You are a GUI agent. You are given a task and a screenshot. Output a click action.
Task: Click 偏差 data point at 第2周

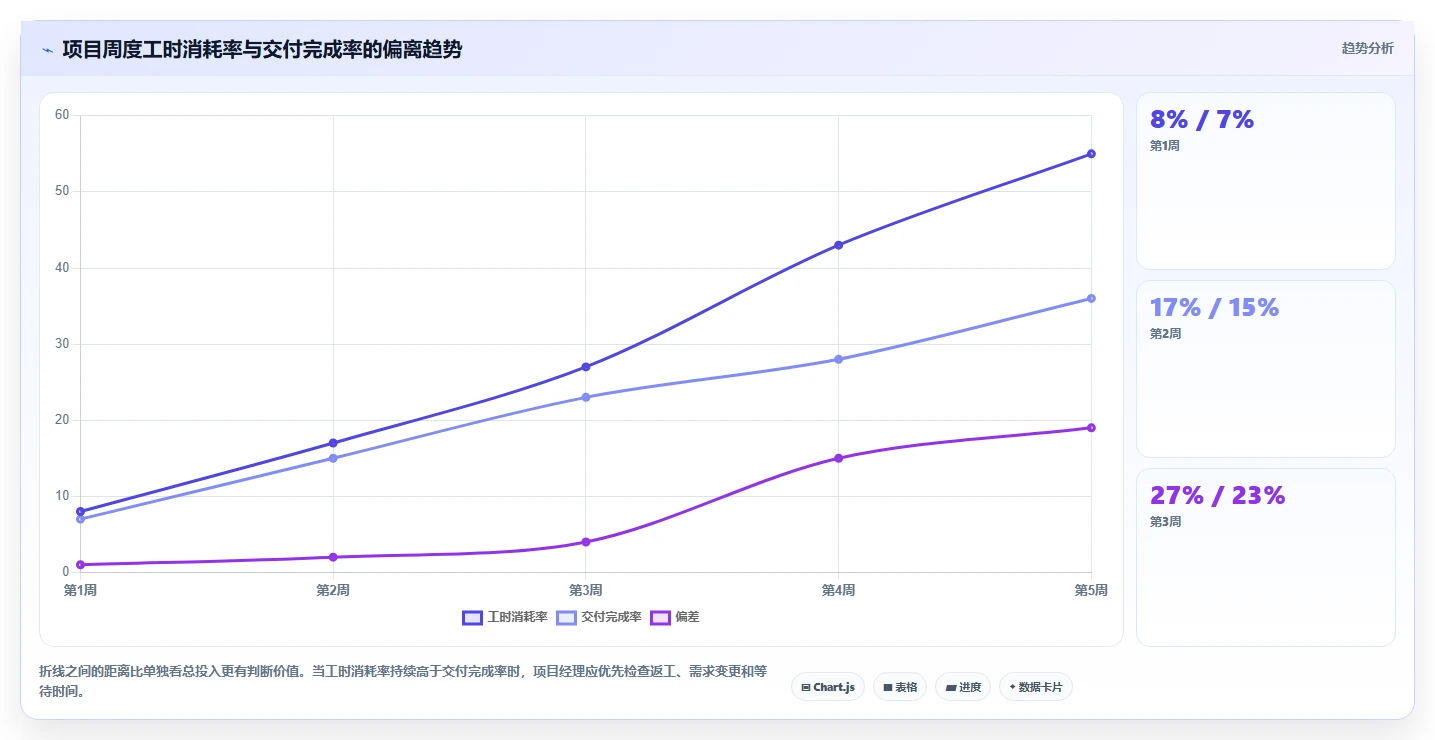pyautogui.click(x=333, y=557)
